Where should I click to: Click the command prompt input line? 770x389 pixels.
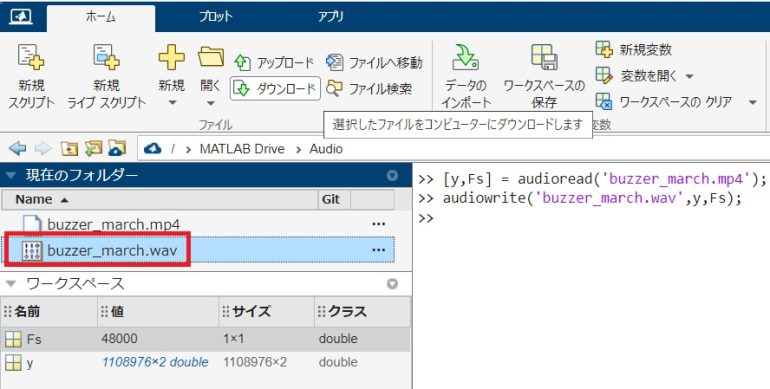point(592,218)
